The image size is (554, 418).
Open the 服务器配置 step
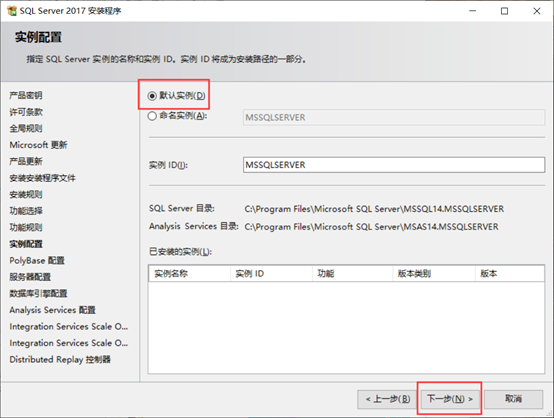[x=30, y=277]
